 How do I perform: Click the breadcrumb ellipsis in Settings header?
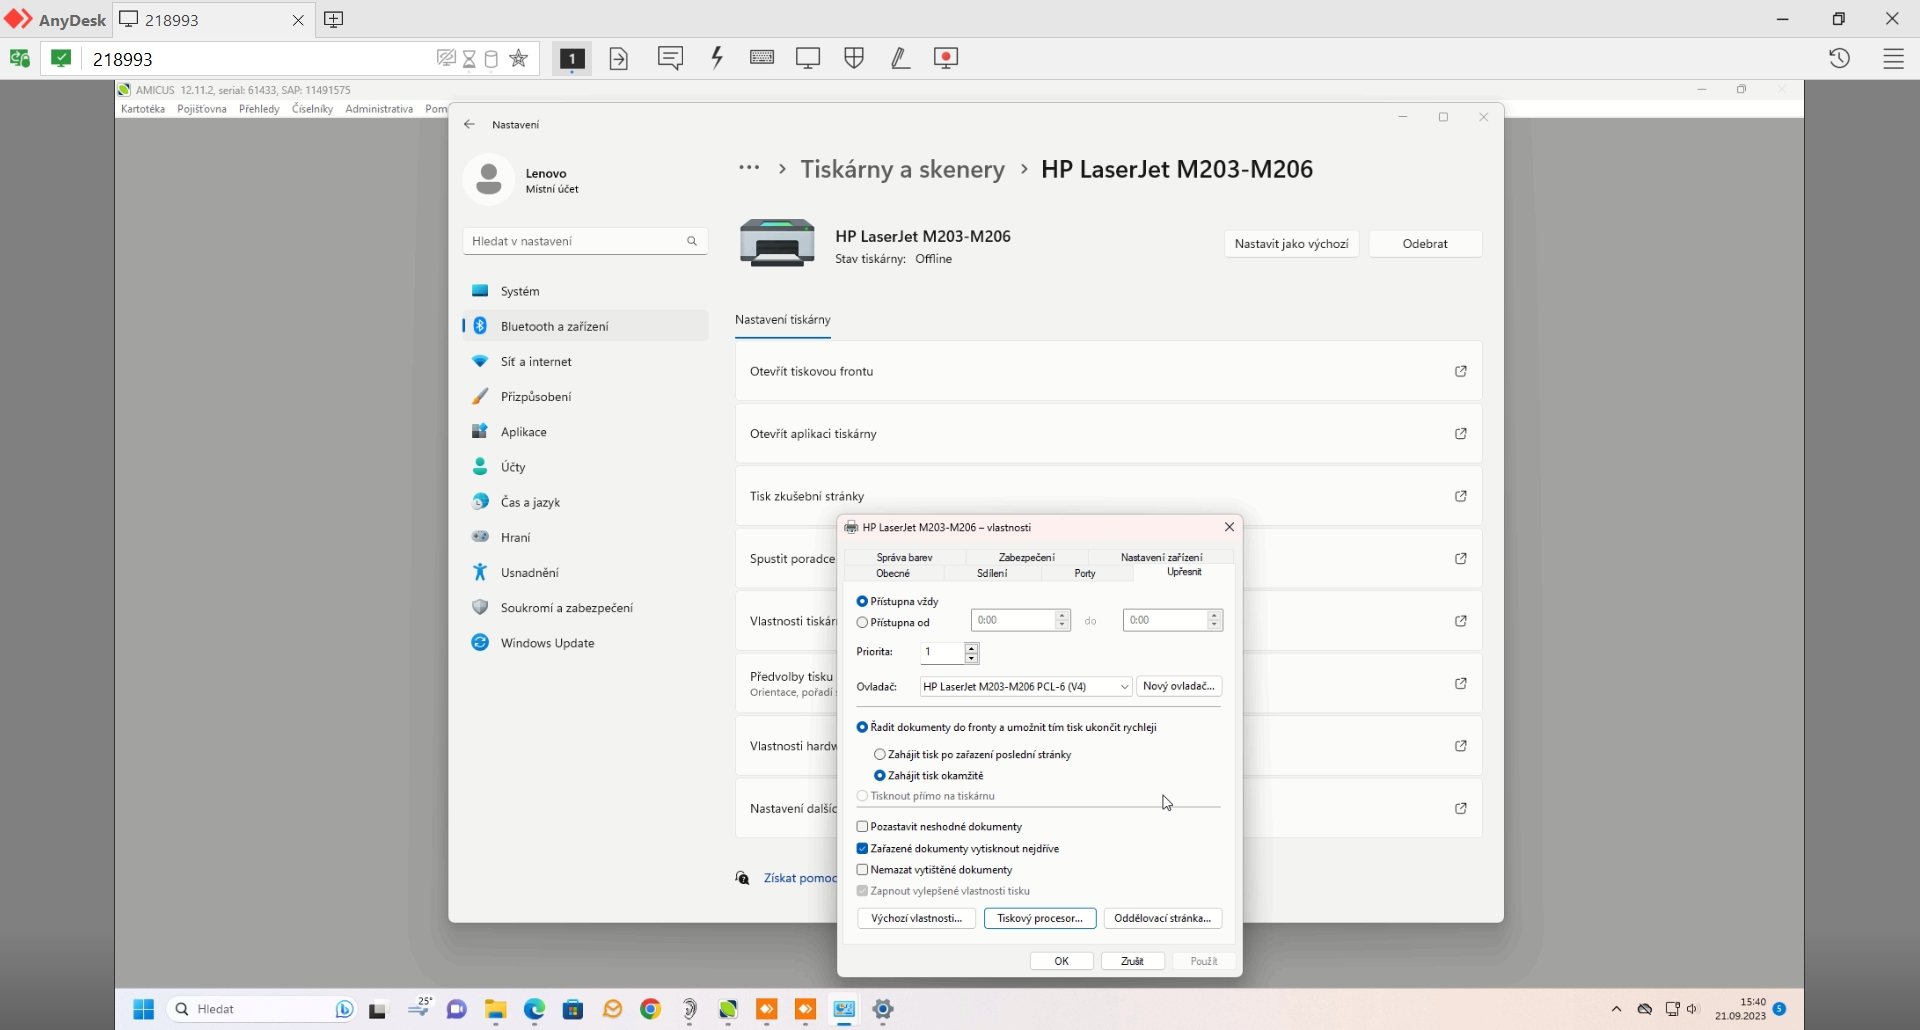pos(749,169)
